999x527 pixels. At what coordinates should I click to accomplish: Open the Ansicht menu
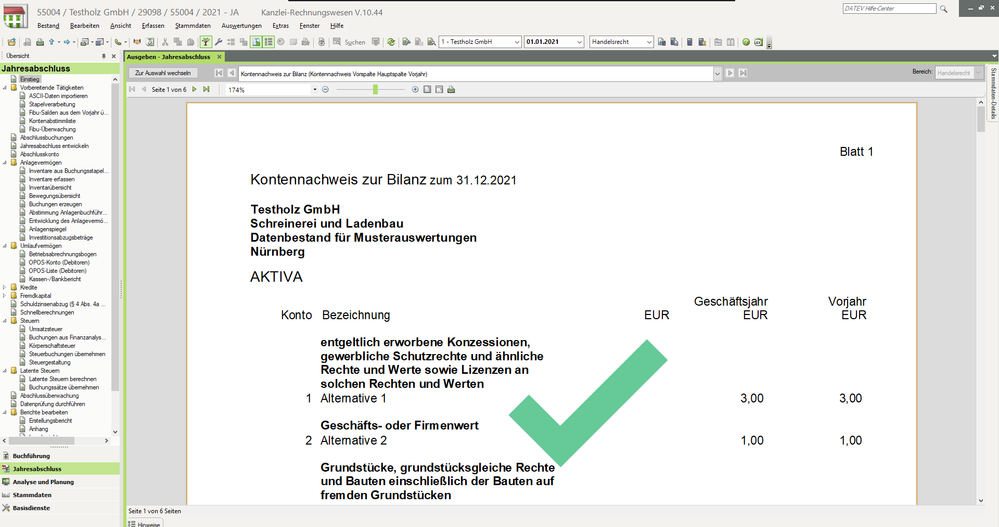click(x=120, y=25)
